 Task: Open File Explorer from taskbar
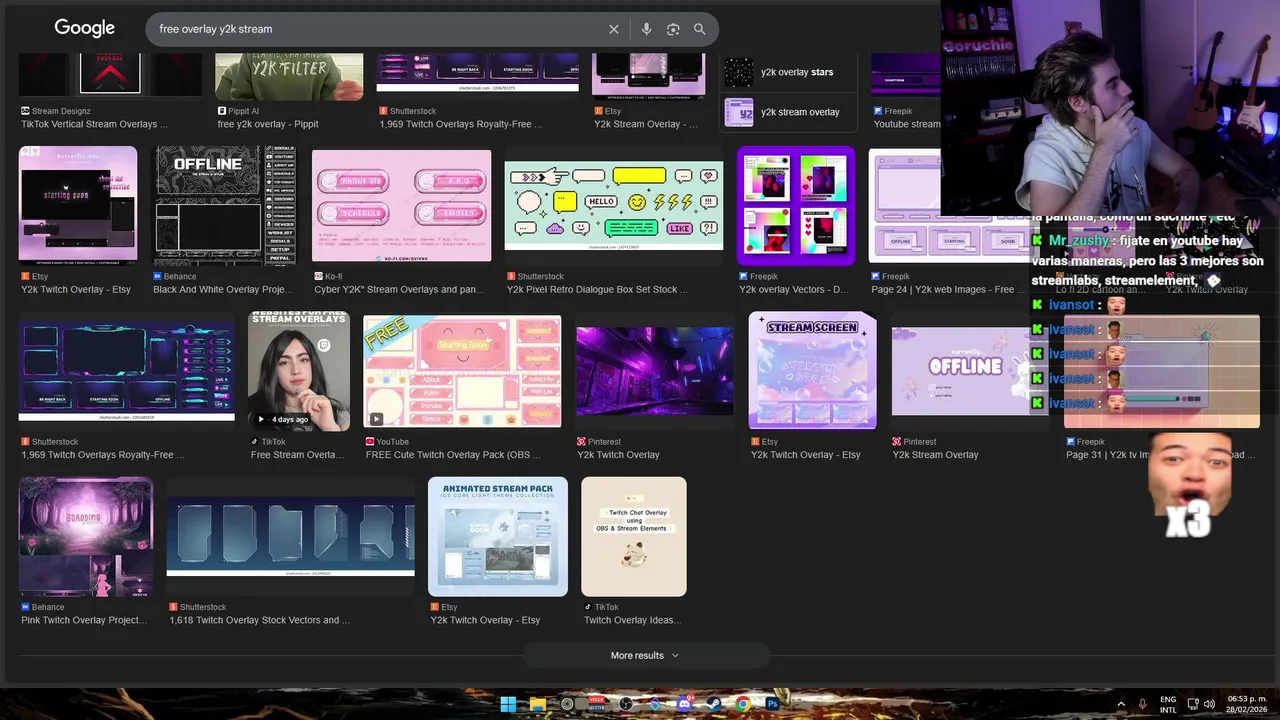click(538, 704)
